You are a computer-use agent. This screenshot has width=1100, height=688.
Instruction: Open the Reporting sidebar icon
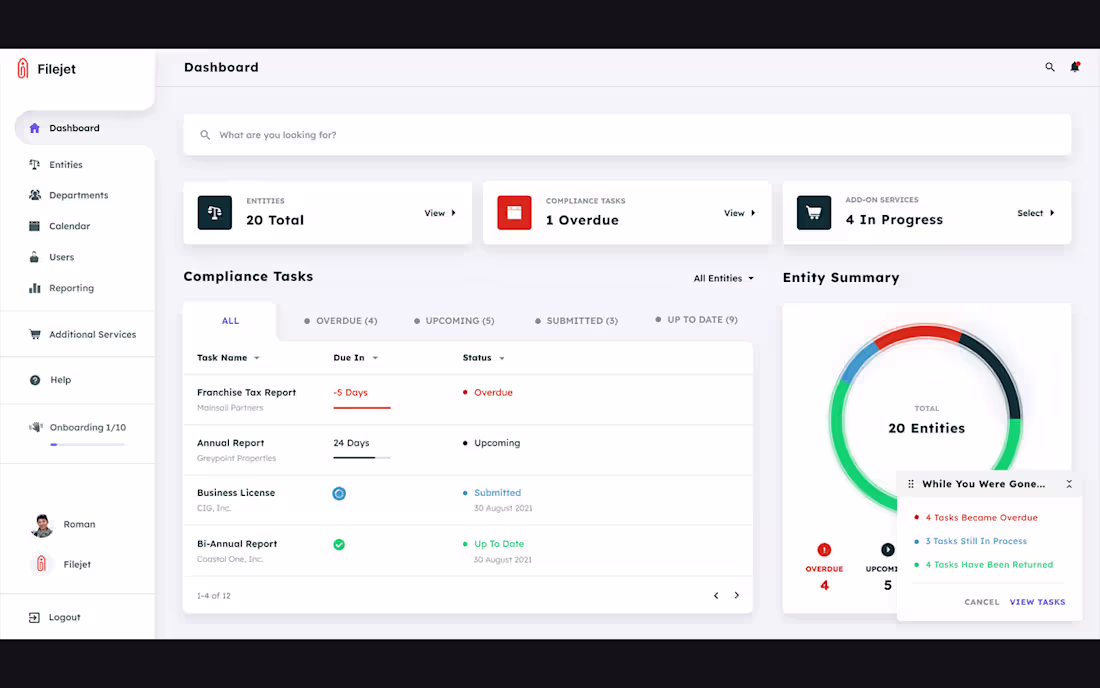[34, 288]
